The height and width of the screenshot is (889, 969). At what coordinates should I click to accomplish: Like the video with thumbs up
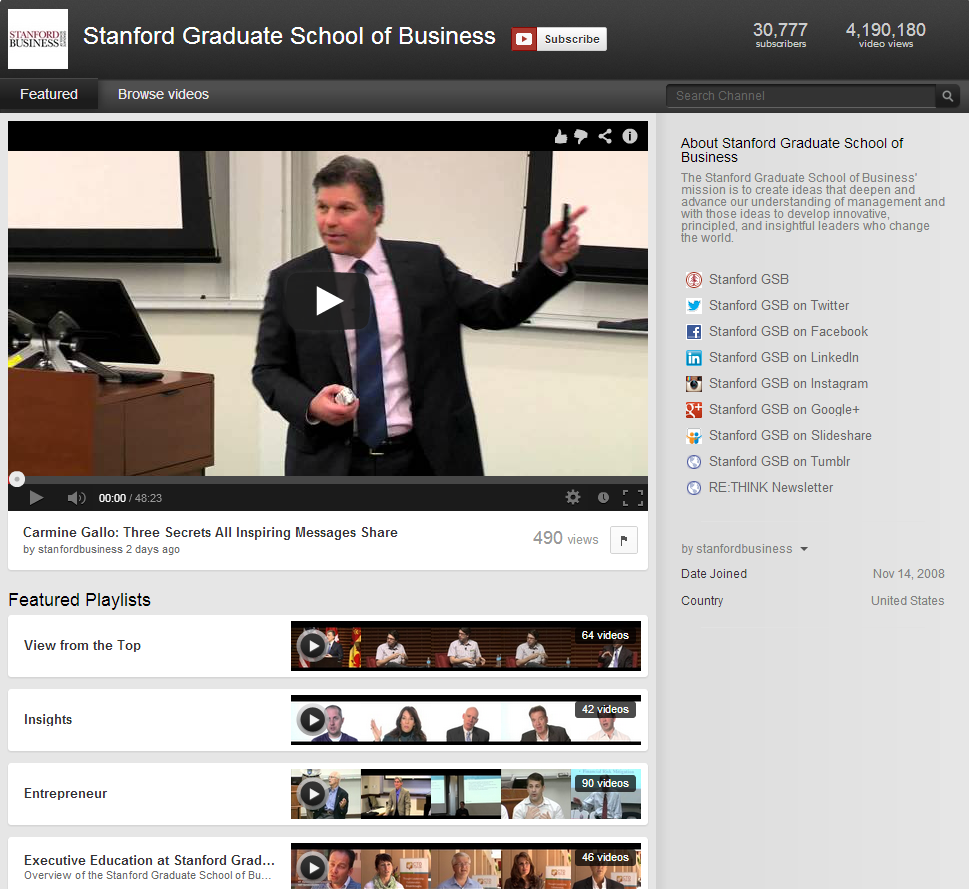pyautogui.click(x=561, y=136)
